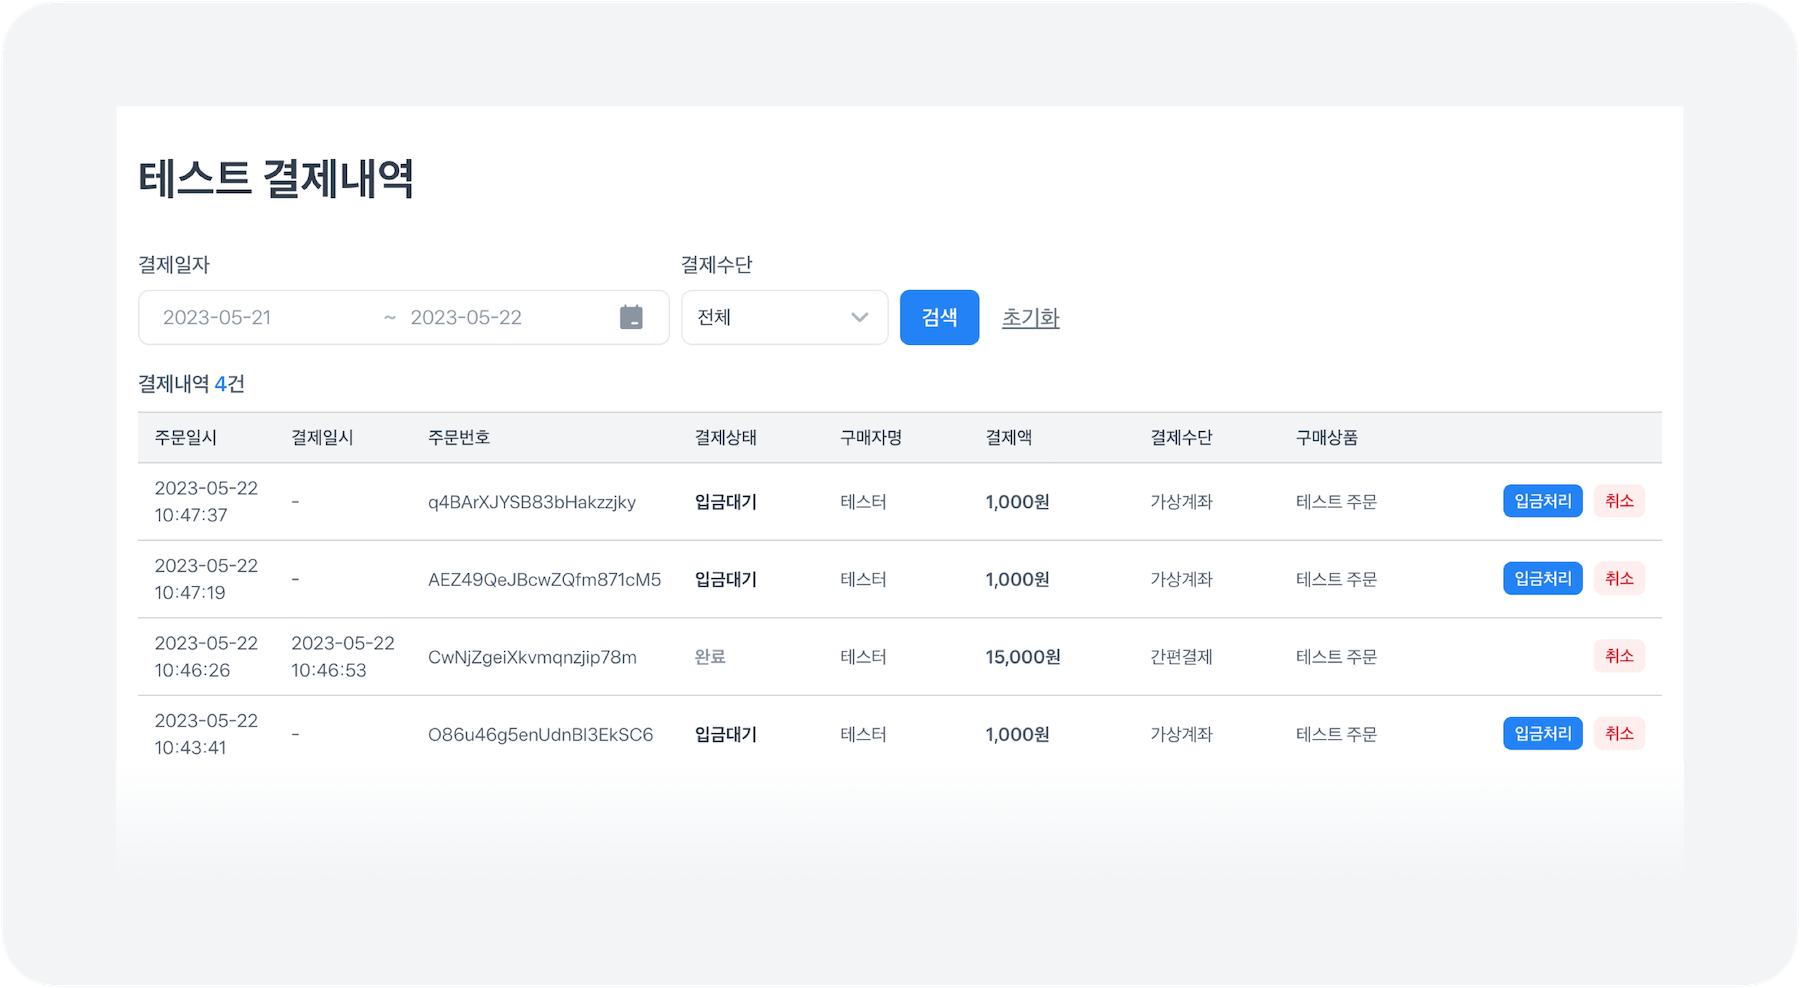Click the 주문일시 column header
The height and width of the screenshot is (988, 1800).
pyautogui.click(x=186, y=437)
